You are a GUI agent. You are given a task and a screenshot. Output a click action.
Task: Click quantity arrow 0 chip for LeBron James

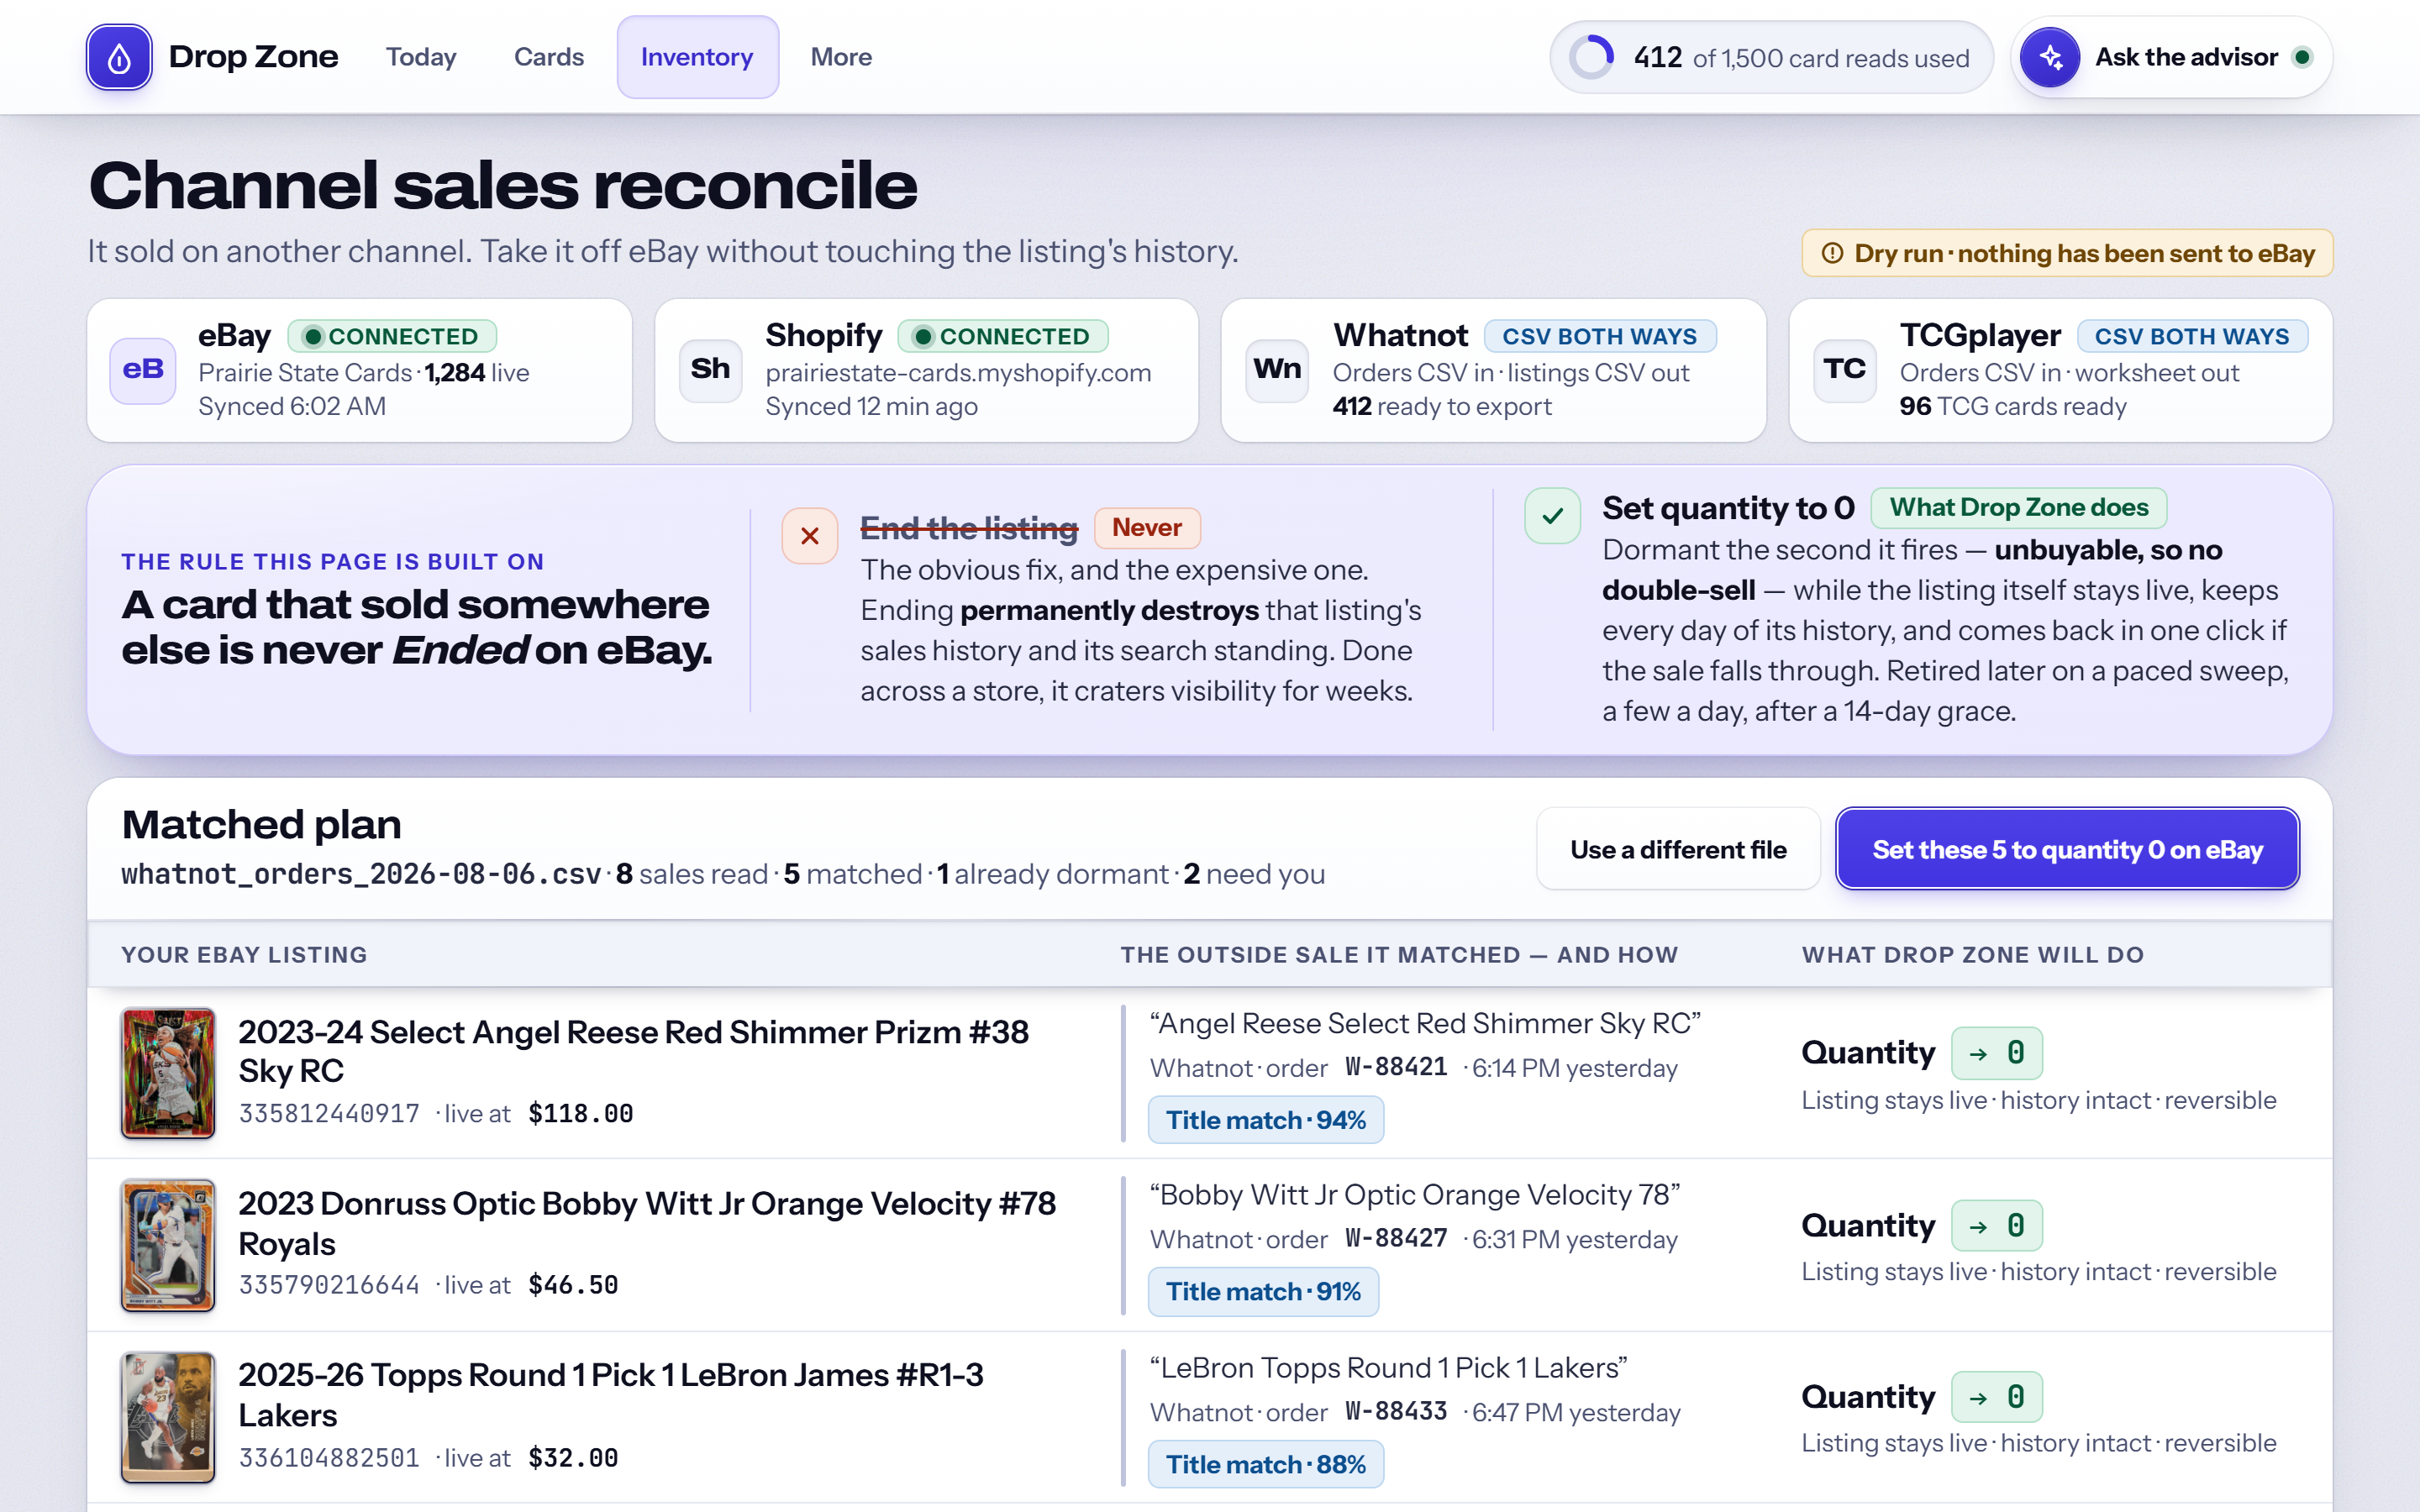[x=1996, y=1397]
